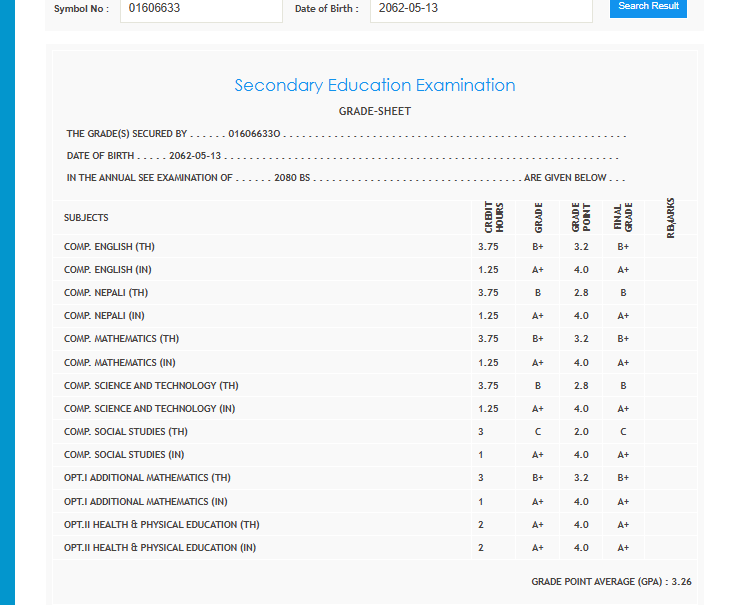Click the Symbol No label
Viewport: 731px width, 605px height.
click(81, 9)
